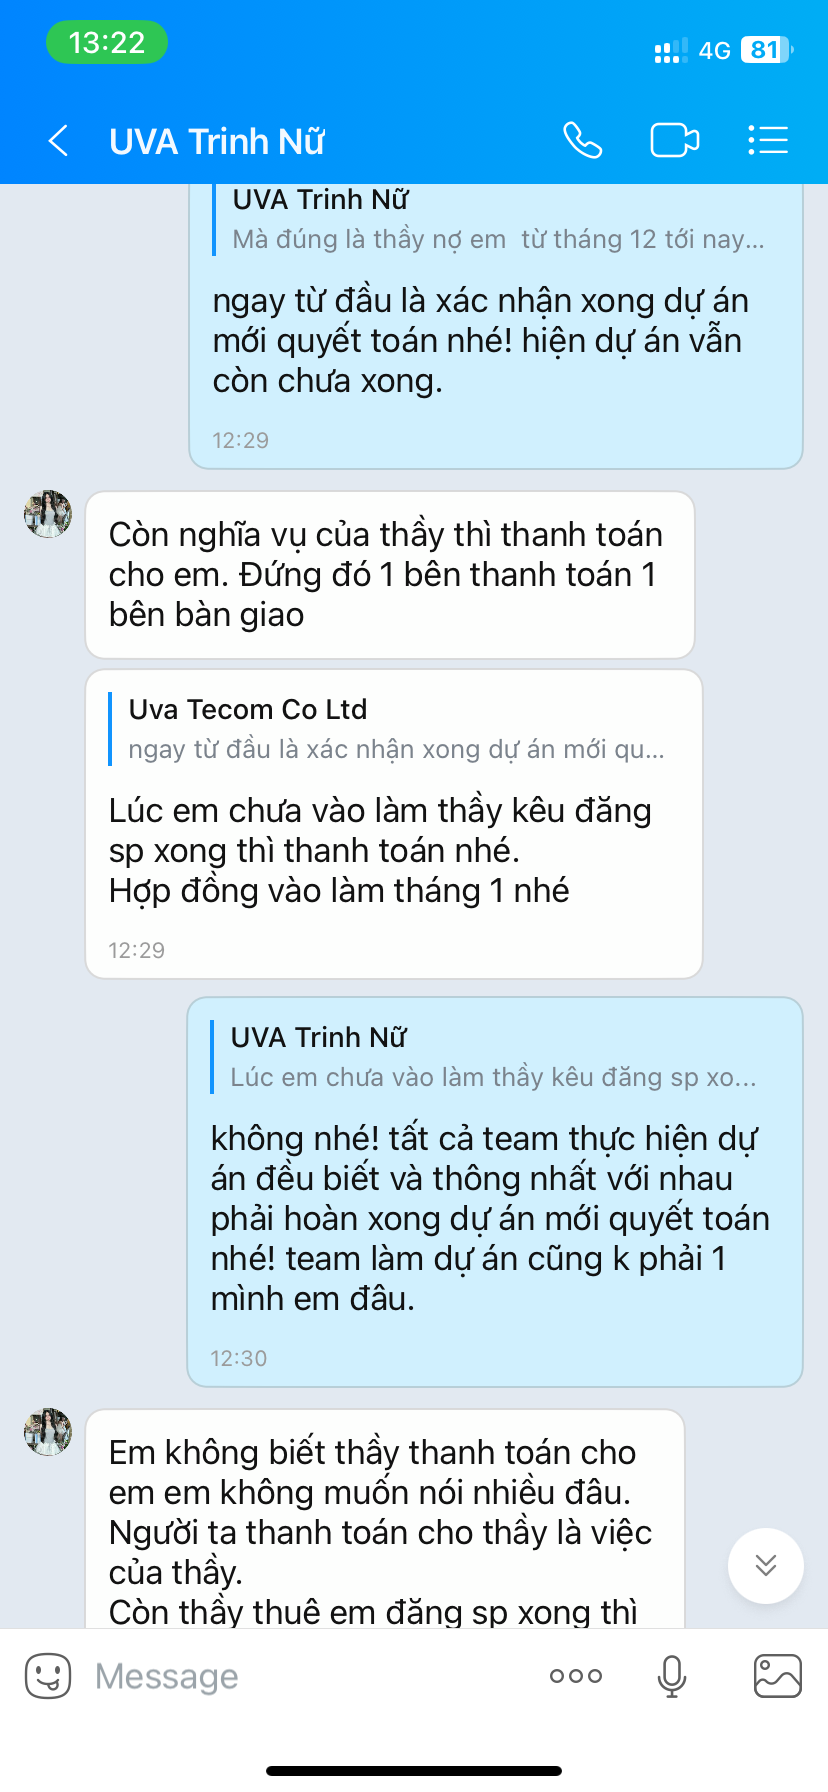The image size is (828, 1792).
Task: Jump to latest messages chevron button
Action: 766,1565
